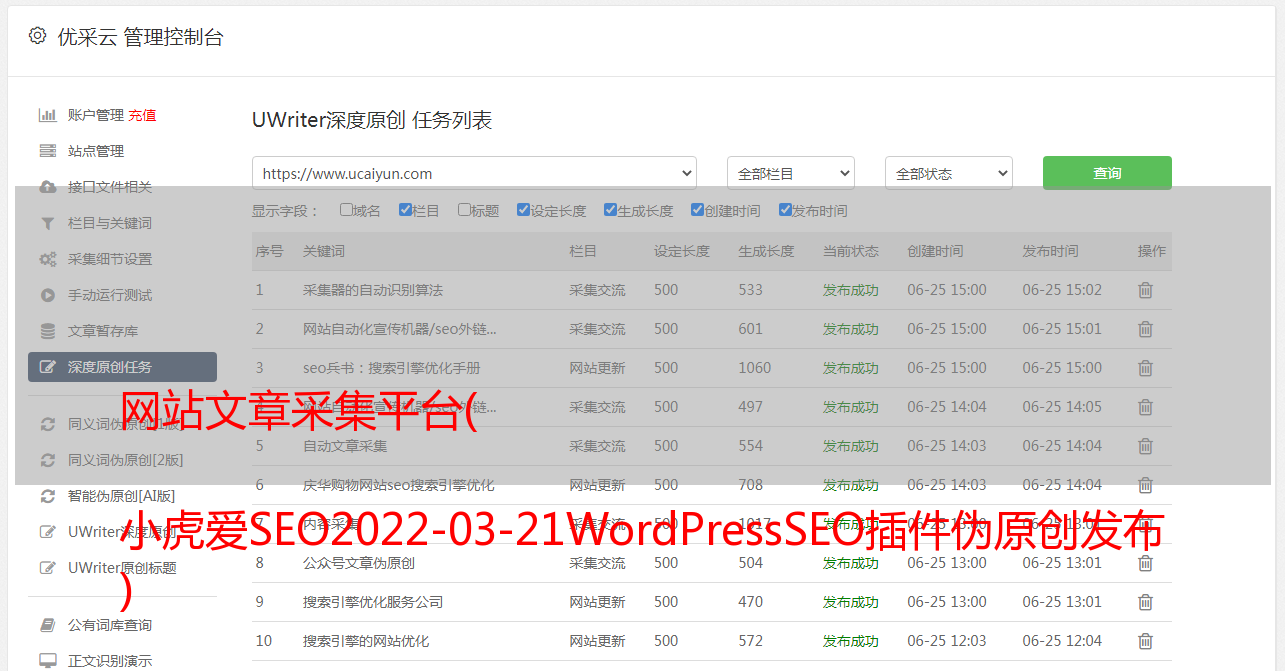
Task: Delete the 搜索引擎优化服务公司 task via trash icon
Action: tap(1145, 602)
